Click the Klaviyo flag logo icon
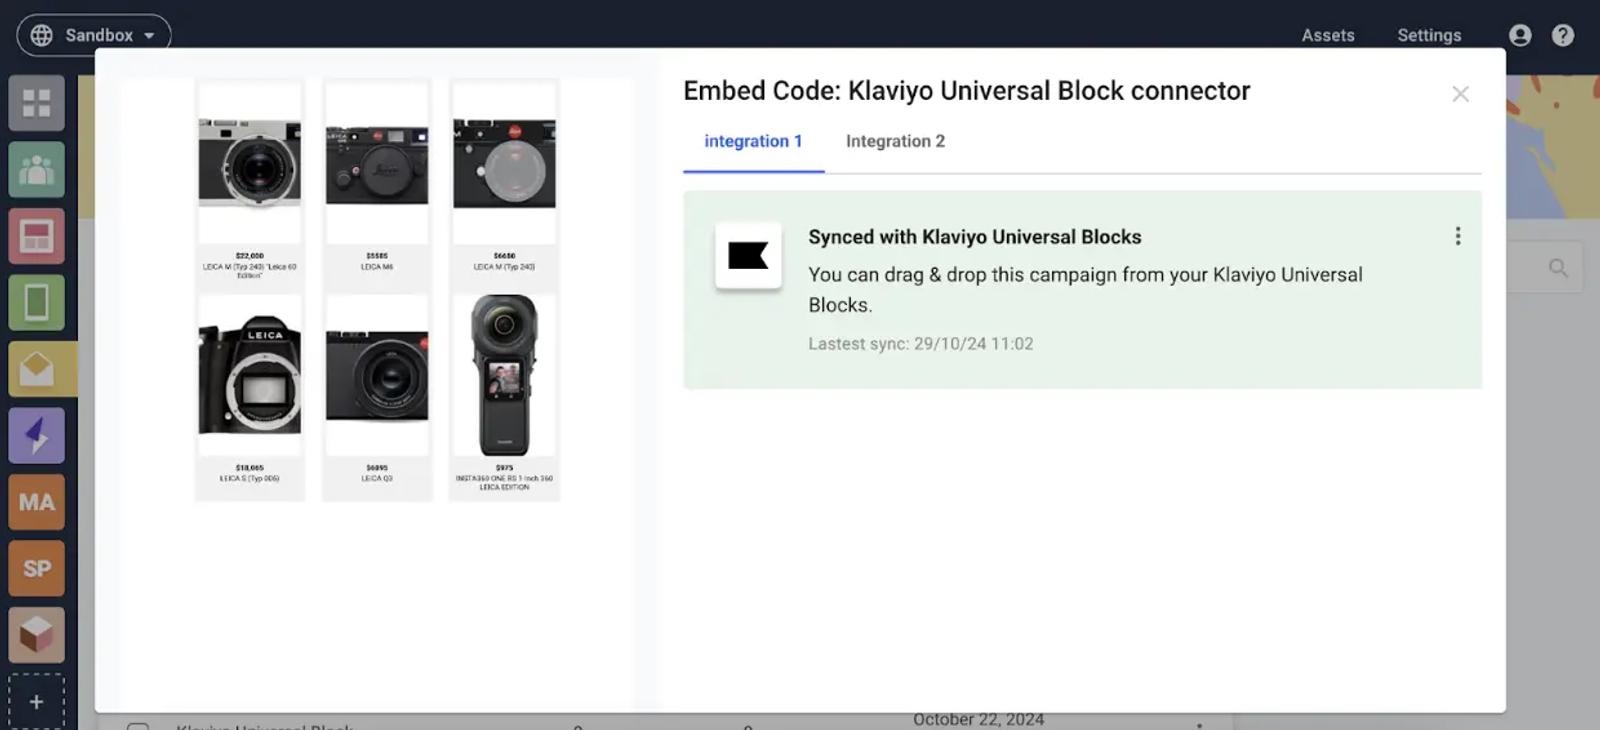The image size is (1600, 730). tap(748, 256)
